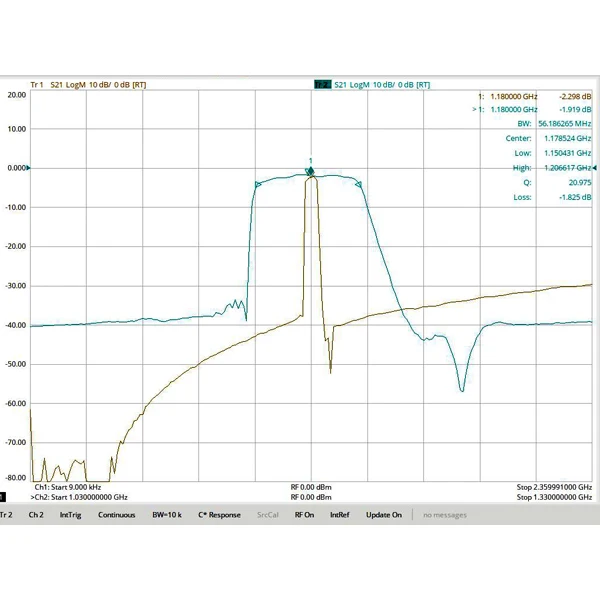The height and width of the screenshot is (600, 600).
Task: Click the 20.00 y-axis scale label
Action: 17,95
